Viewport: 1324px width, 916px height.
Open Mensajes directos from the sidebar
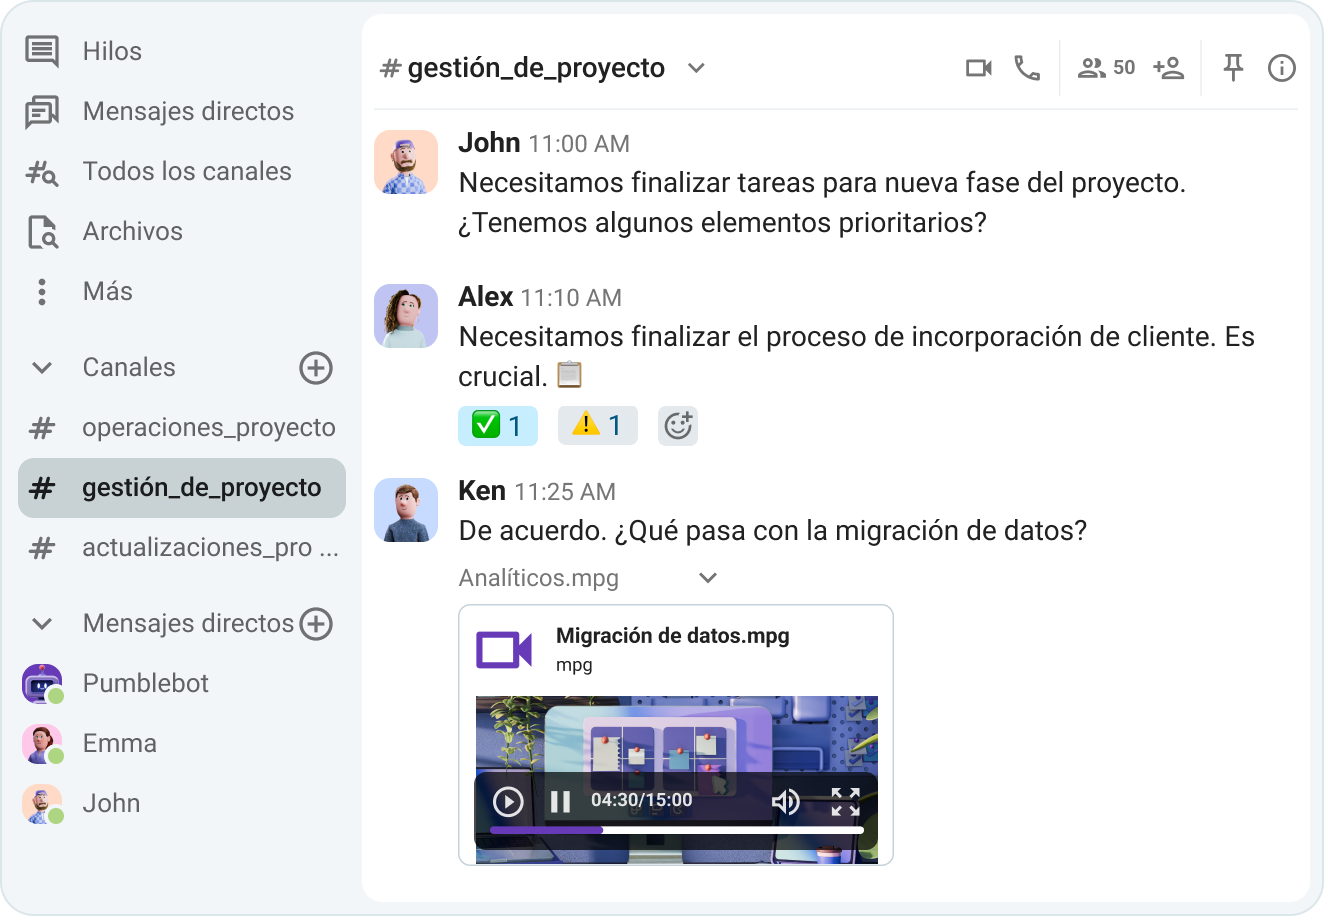pos(188,111)
